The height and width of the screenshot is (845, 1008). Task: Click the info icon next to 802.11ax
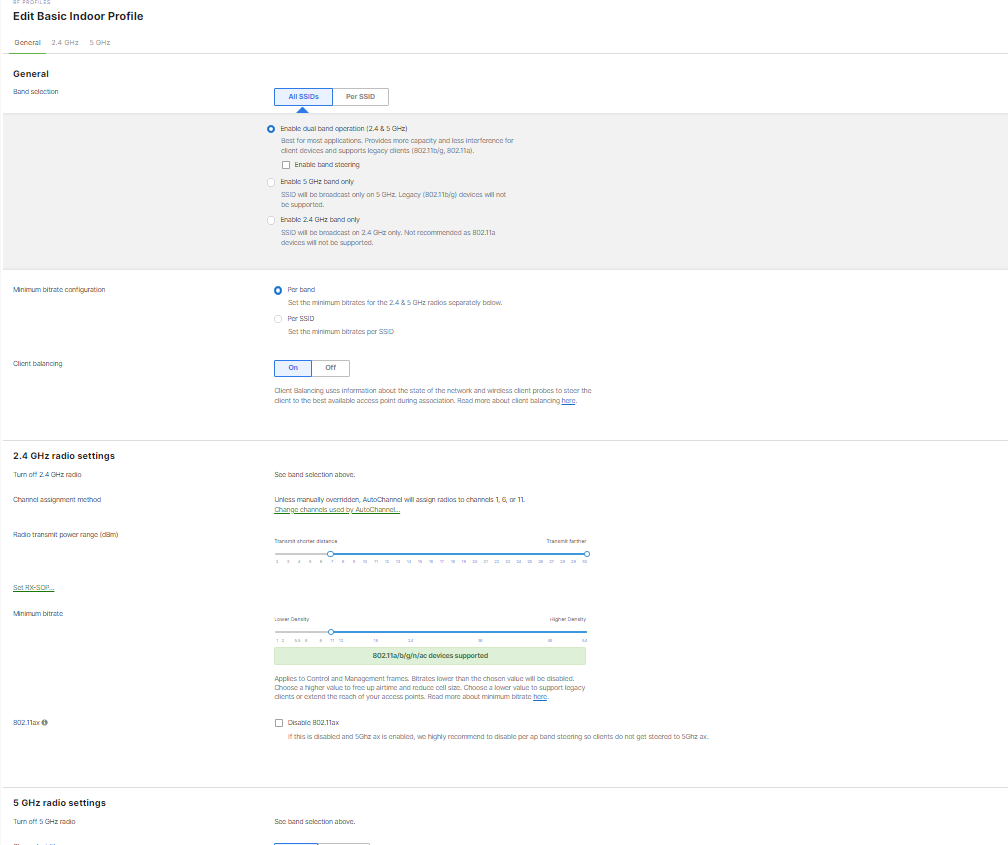pyautogui.click(x=45, y=721)
